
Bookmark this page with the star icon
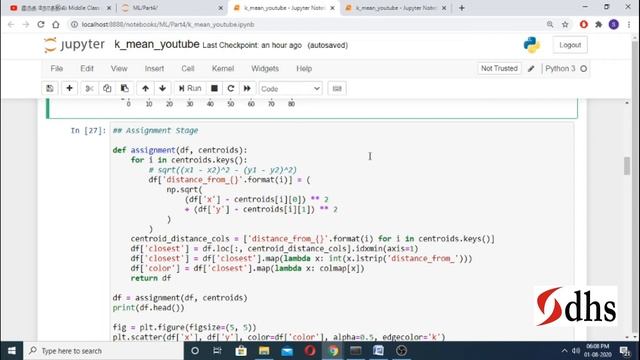click(x=565, y=24)
